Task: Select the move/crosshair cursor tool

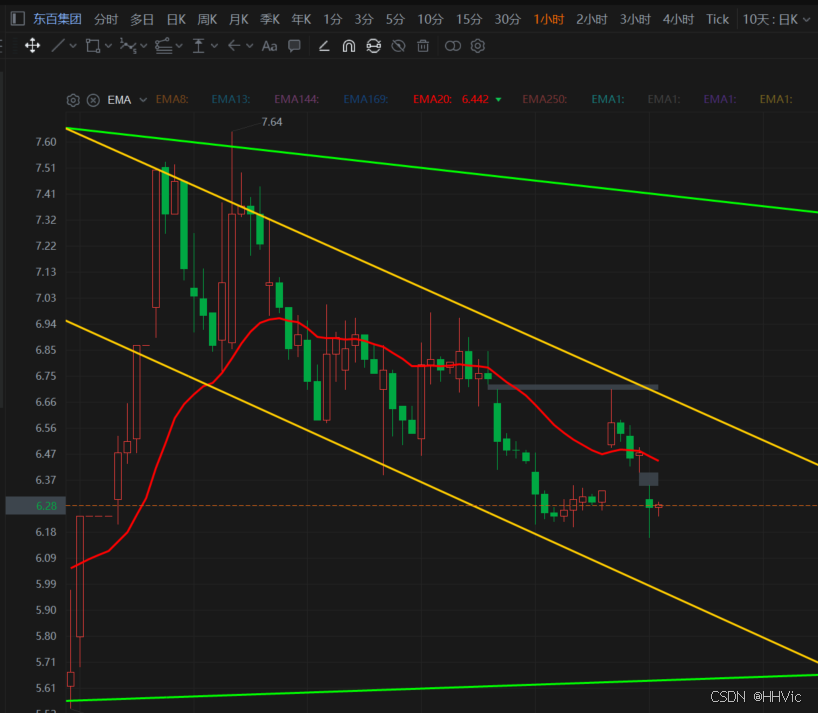Action: (32, 46)
